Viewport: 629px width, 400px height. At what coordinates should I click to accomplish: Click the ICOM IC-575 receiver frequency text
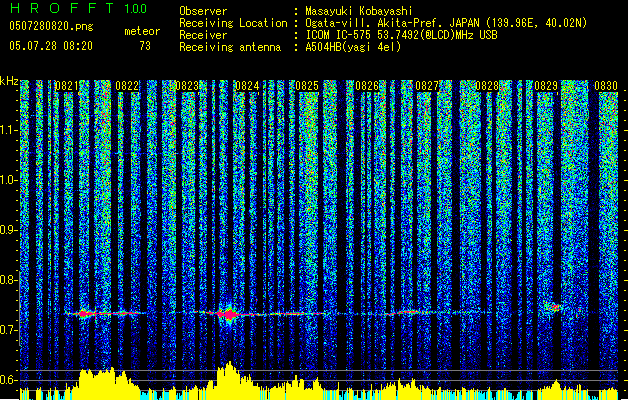click(401, 35)
